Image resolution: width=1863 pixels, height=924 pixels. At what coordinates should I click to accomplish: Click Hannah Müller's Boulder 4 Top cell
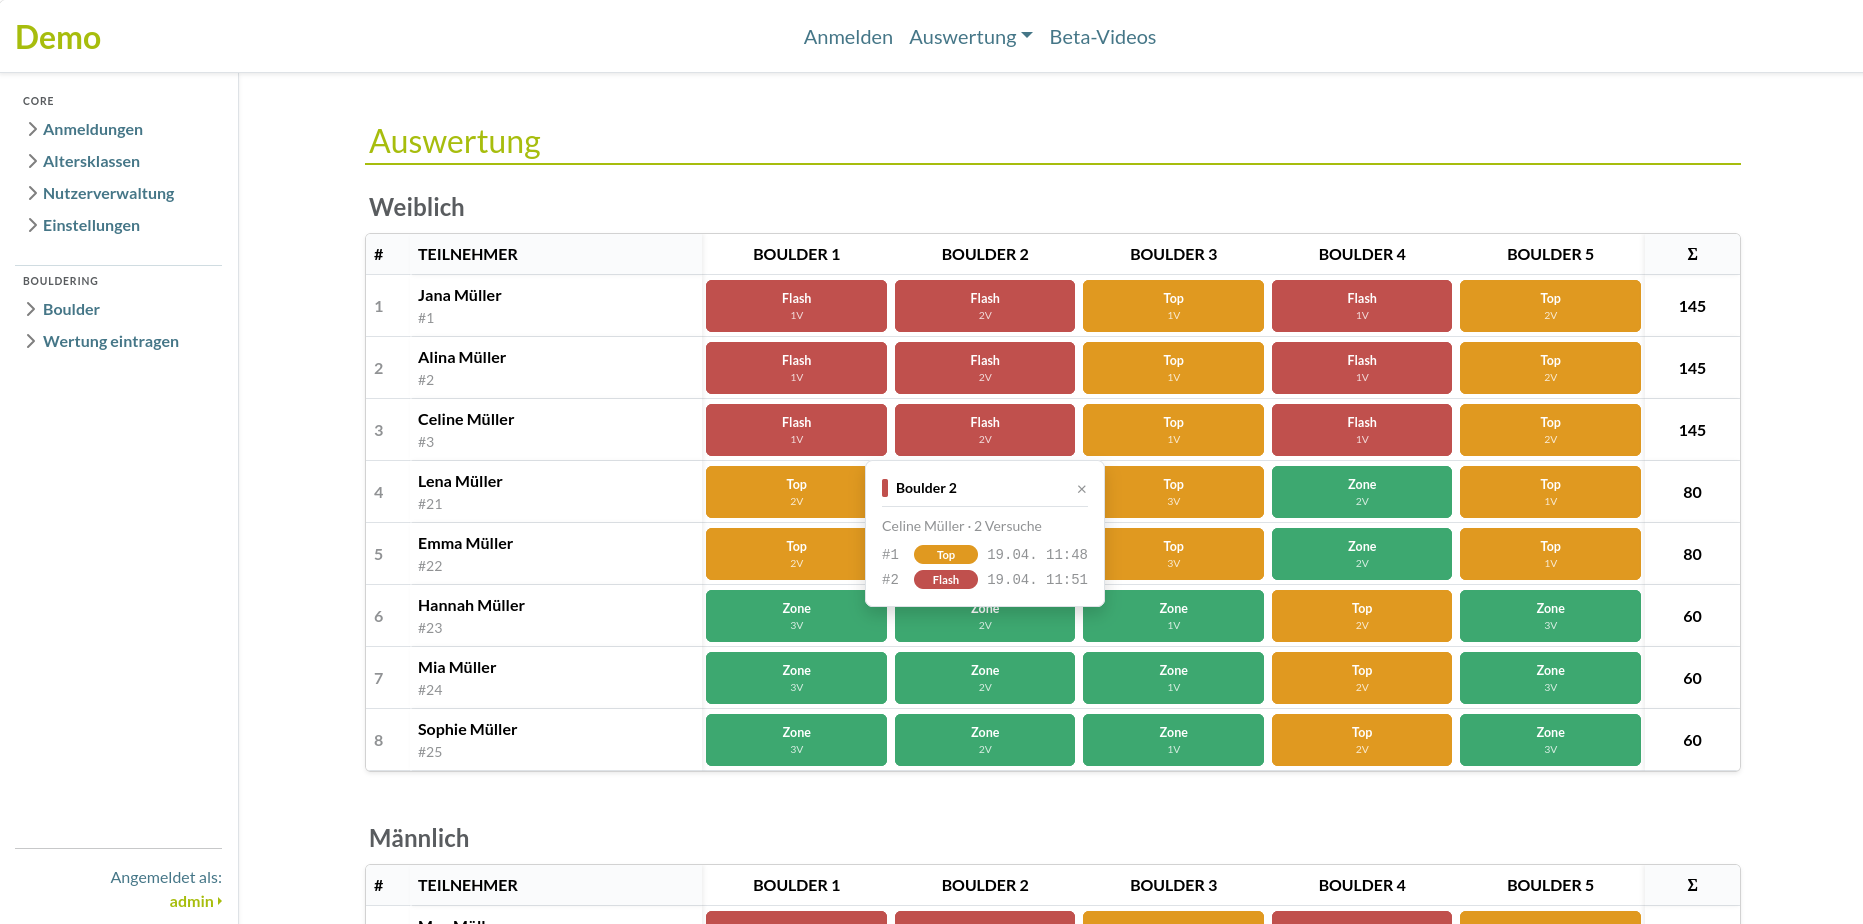[1361, 616]
